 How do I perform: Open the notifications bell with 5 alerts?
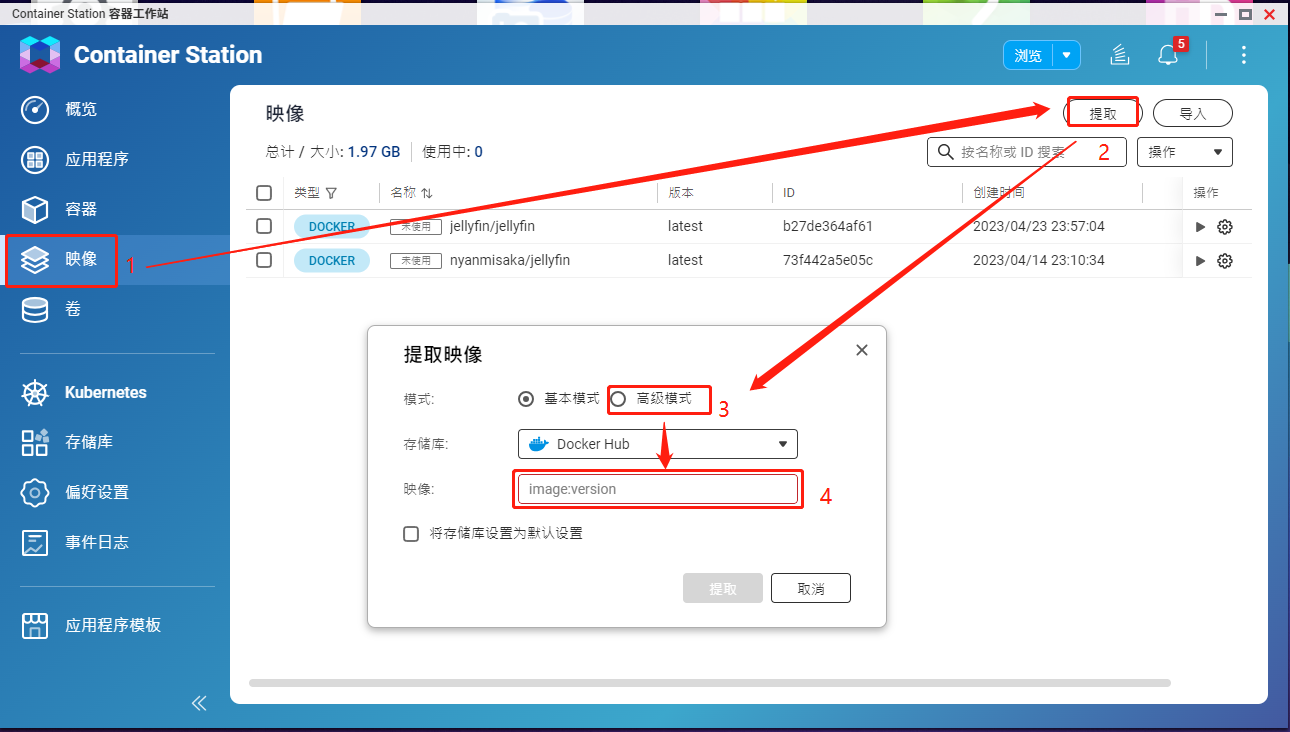(x=1168, y=55)
